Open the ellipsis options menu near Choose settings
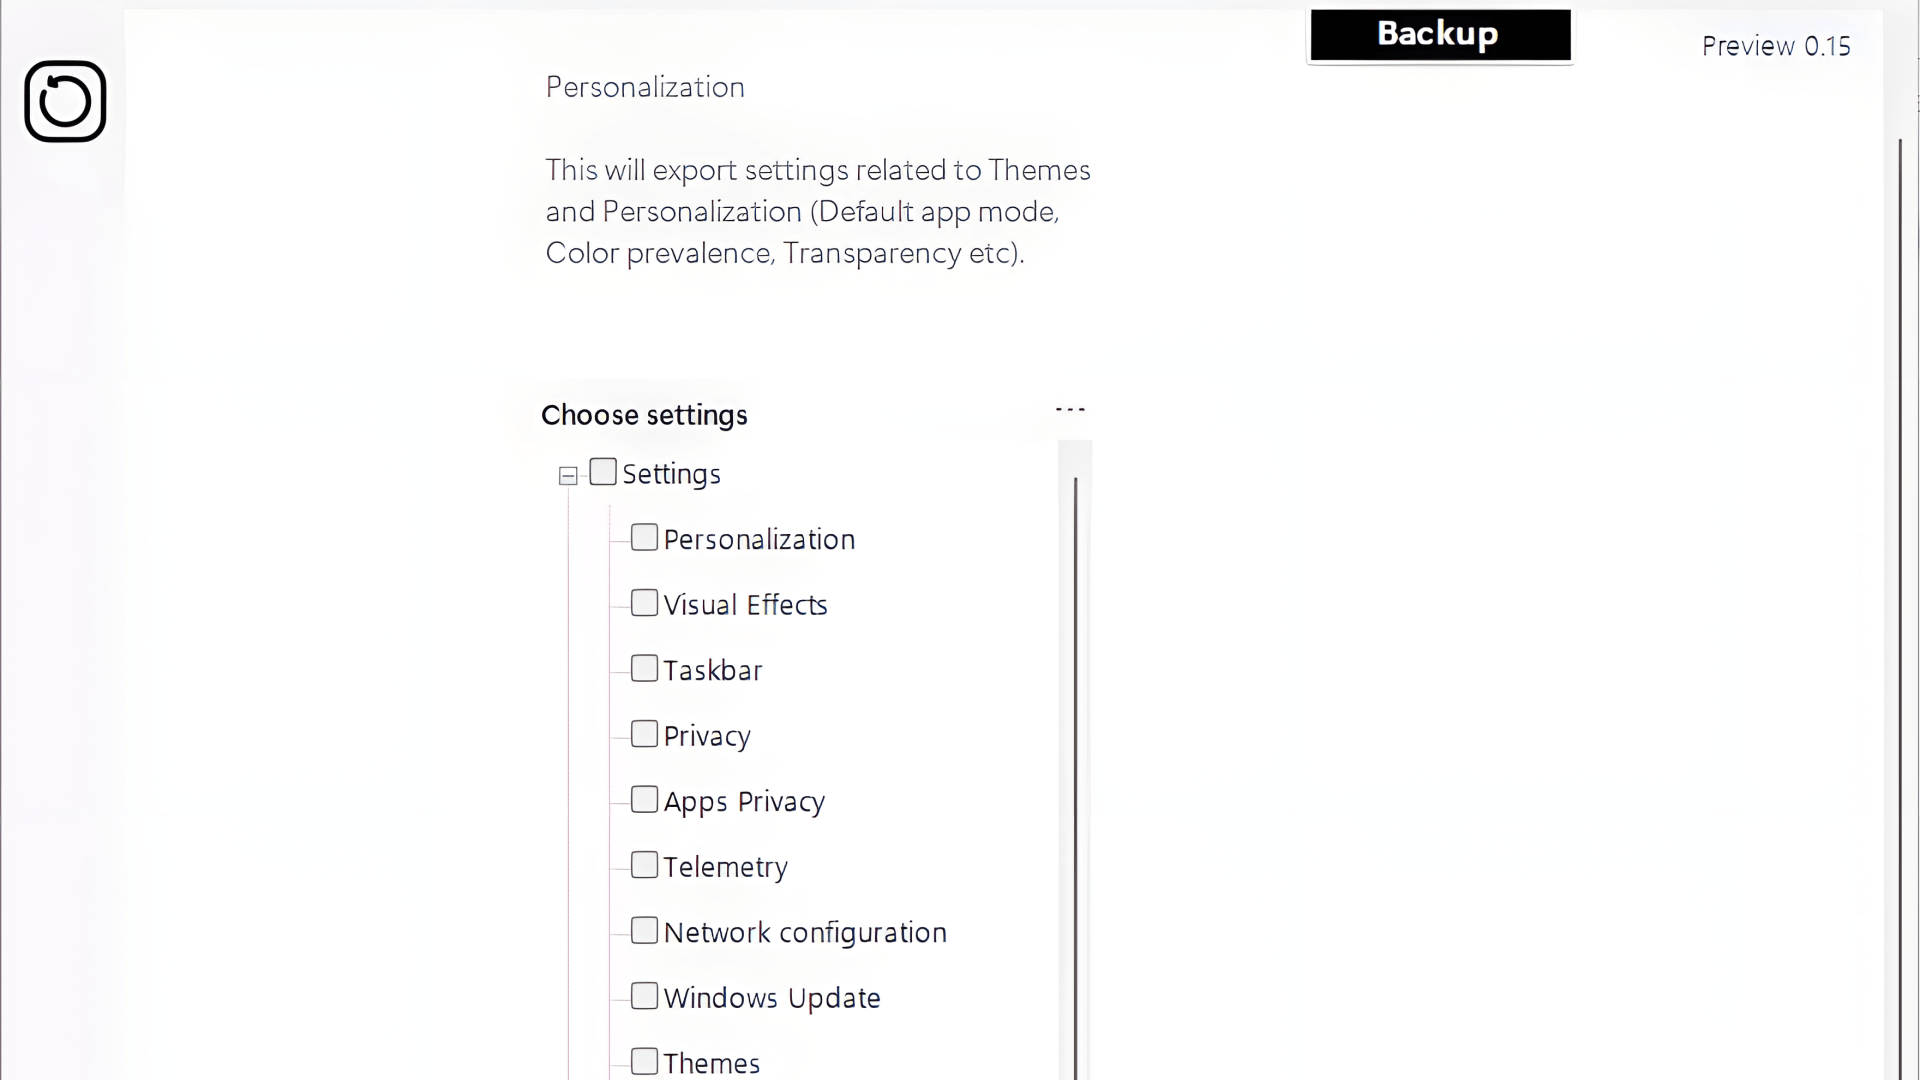 coord(1071,408)
